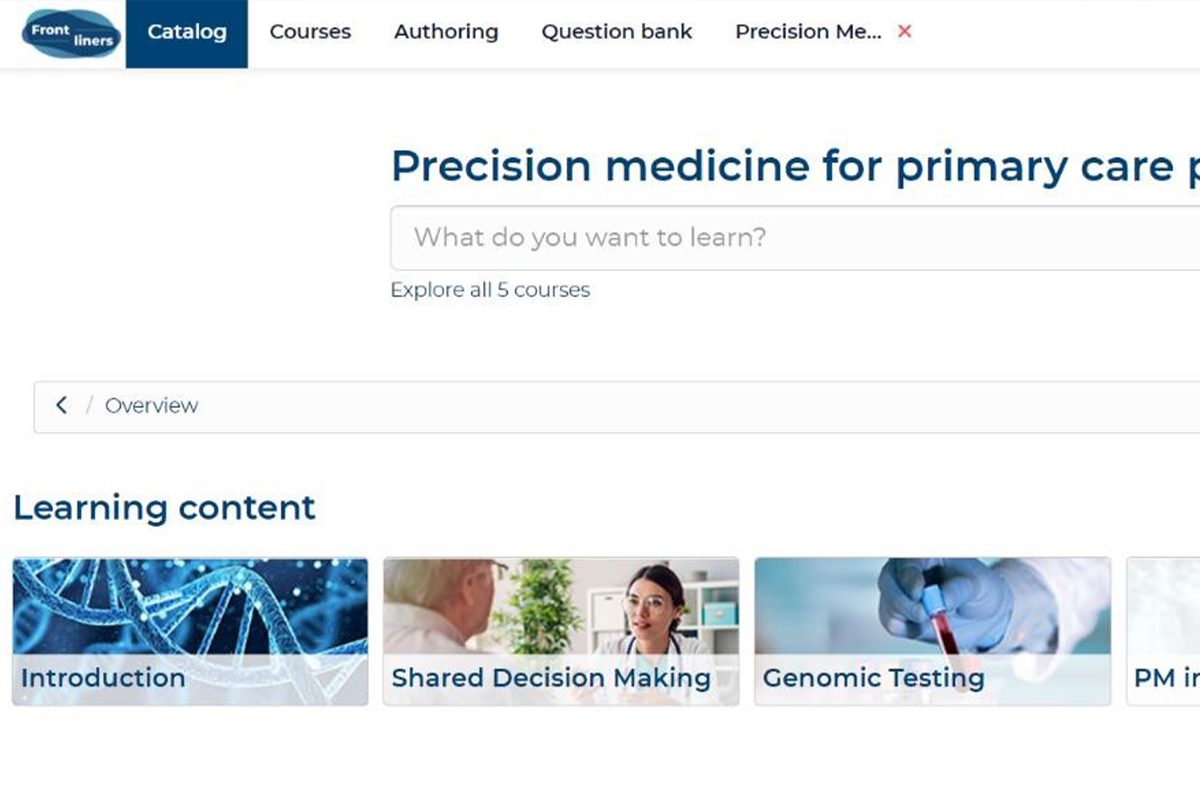Switch to the Courses tab
Image resolution: width=1200 pixels, height=800 pixels.
[x=310, y=32]
